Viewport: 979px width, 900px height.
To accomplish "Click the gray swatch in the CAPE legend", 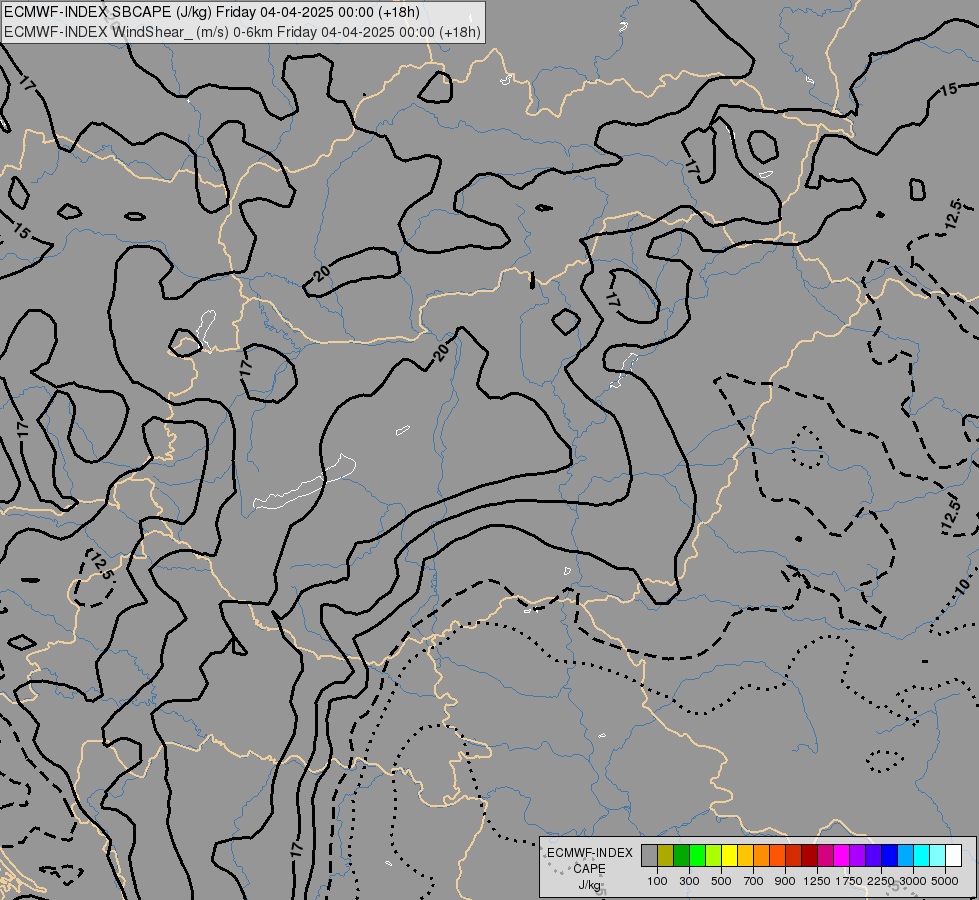I will tap(649, 855).
